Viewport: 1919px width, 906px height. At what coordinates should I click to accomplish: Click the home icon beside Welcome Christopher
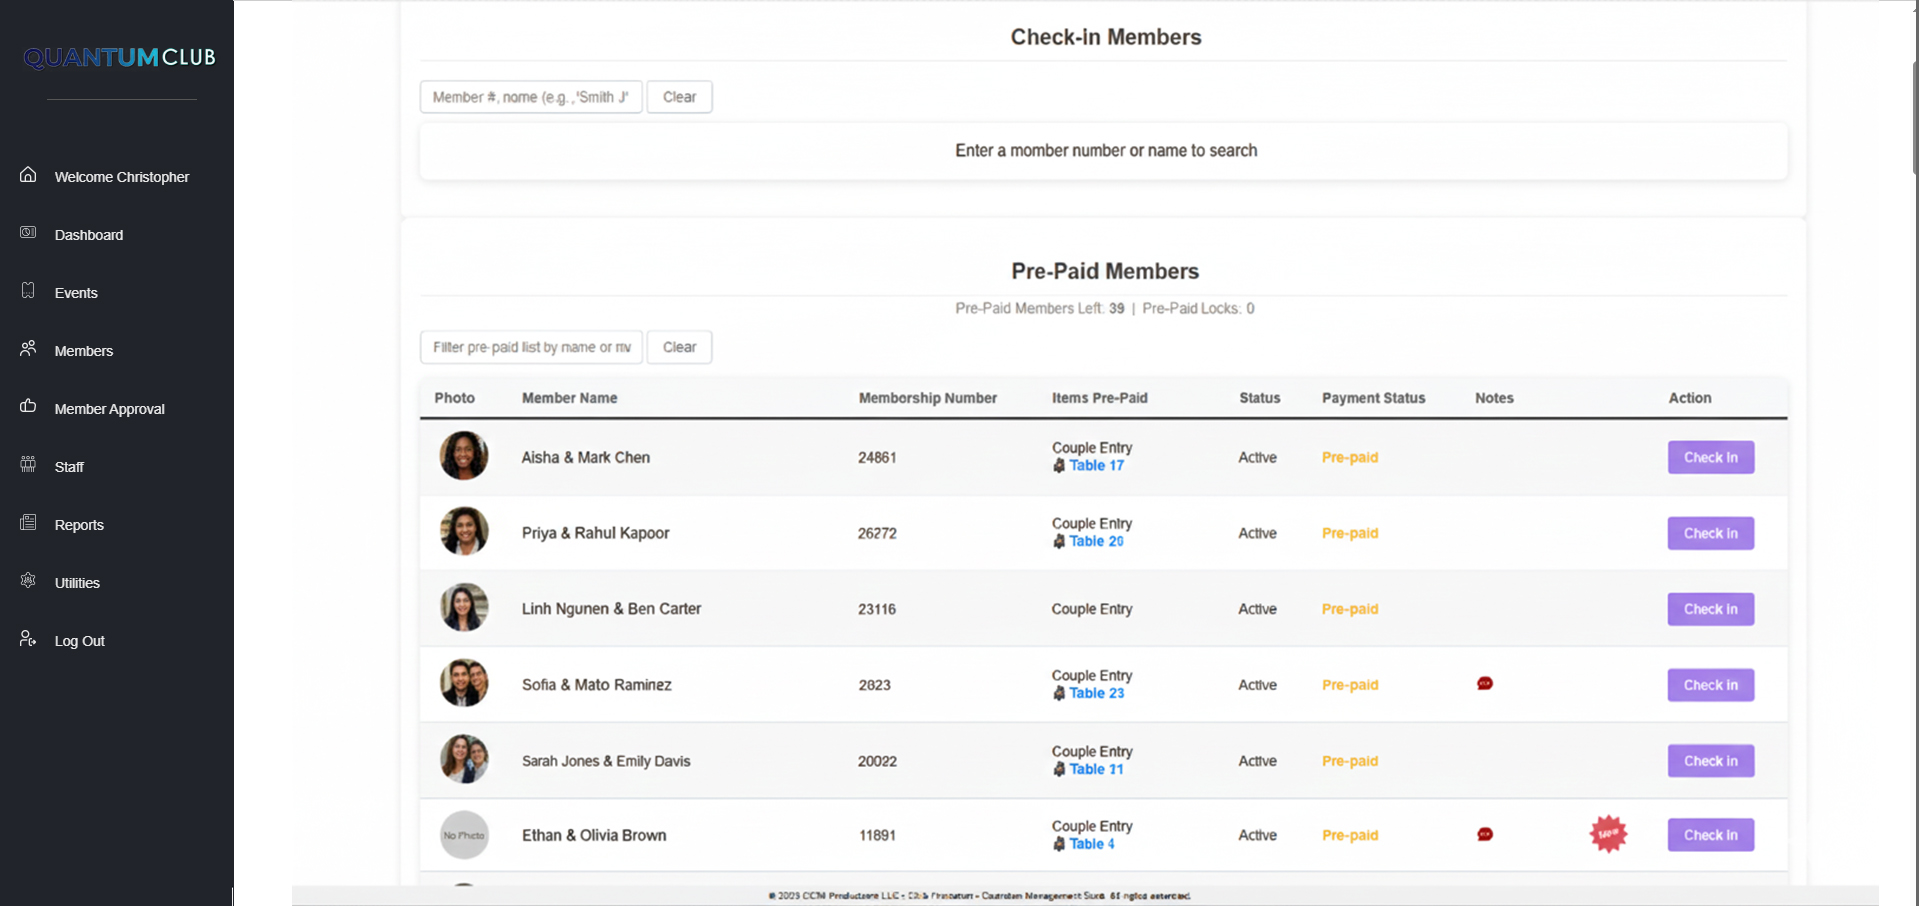point(28,175)
